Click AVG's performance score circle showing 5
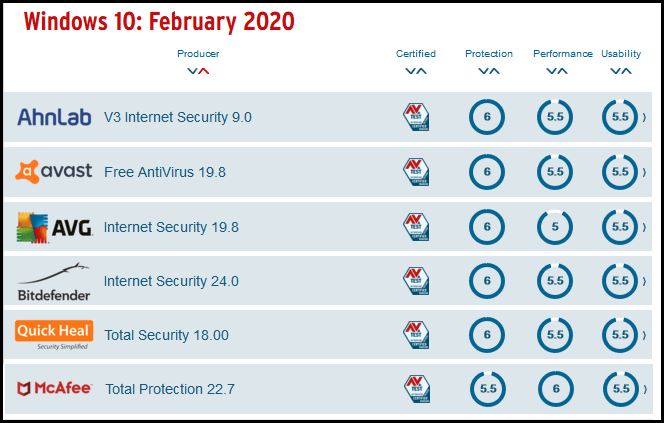This screenshot has width=664, height=423. pyautogui.click(x=555, y=227)
